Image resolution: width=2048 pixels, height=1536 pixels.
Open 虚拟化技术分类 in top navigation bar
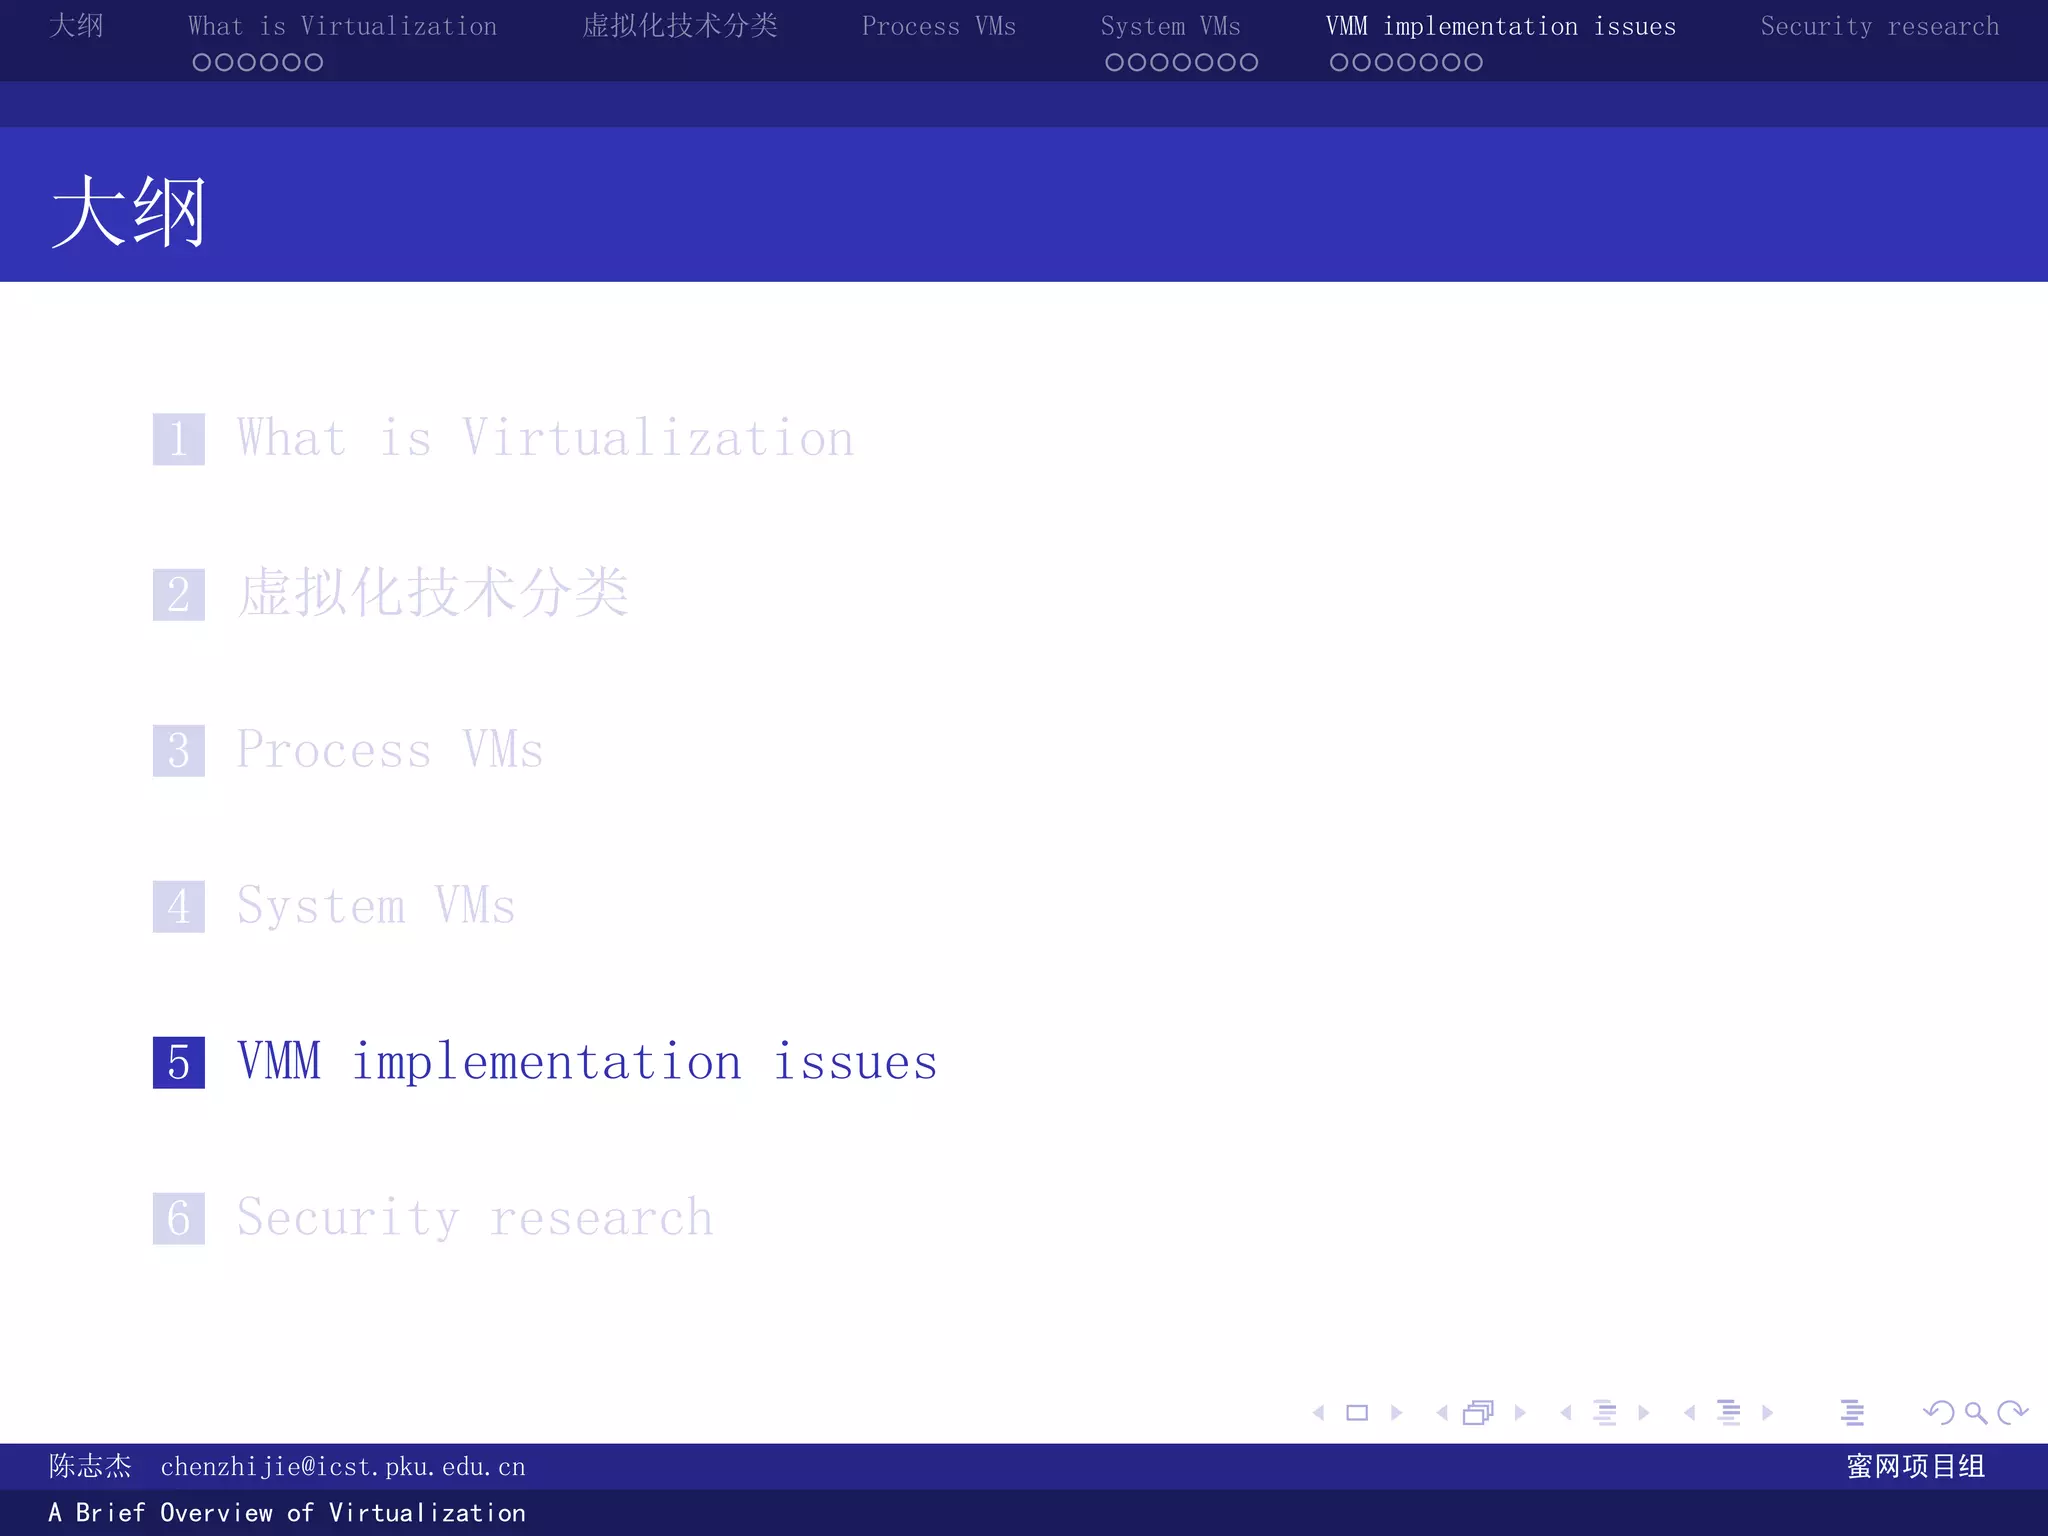(680, 26)
